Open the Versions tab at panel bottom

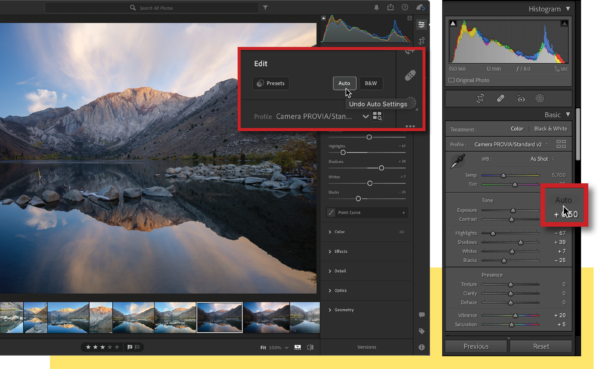[x=367, y=347]
